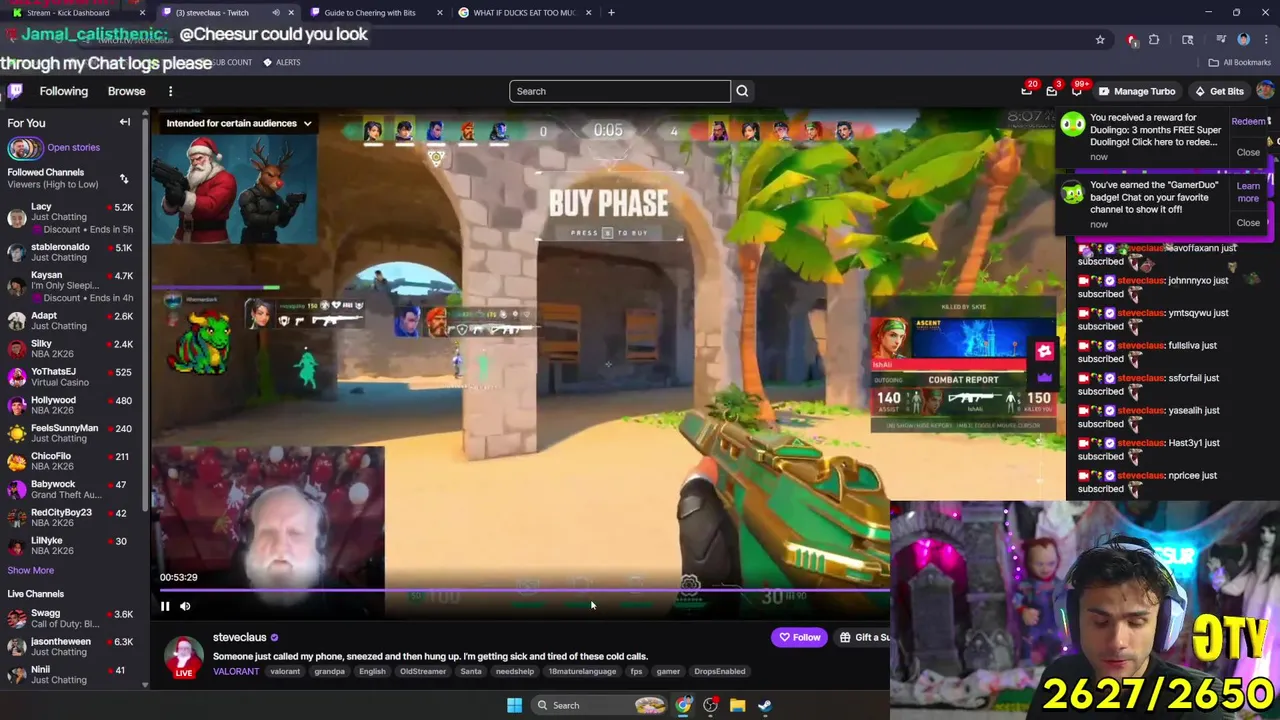Open the media control toolbar icon

1221,40
